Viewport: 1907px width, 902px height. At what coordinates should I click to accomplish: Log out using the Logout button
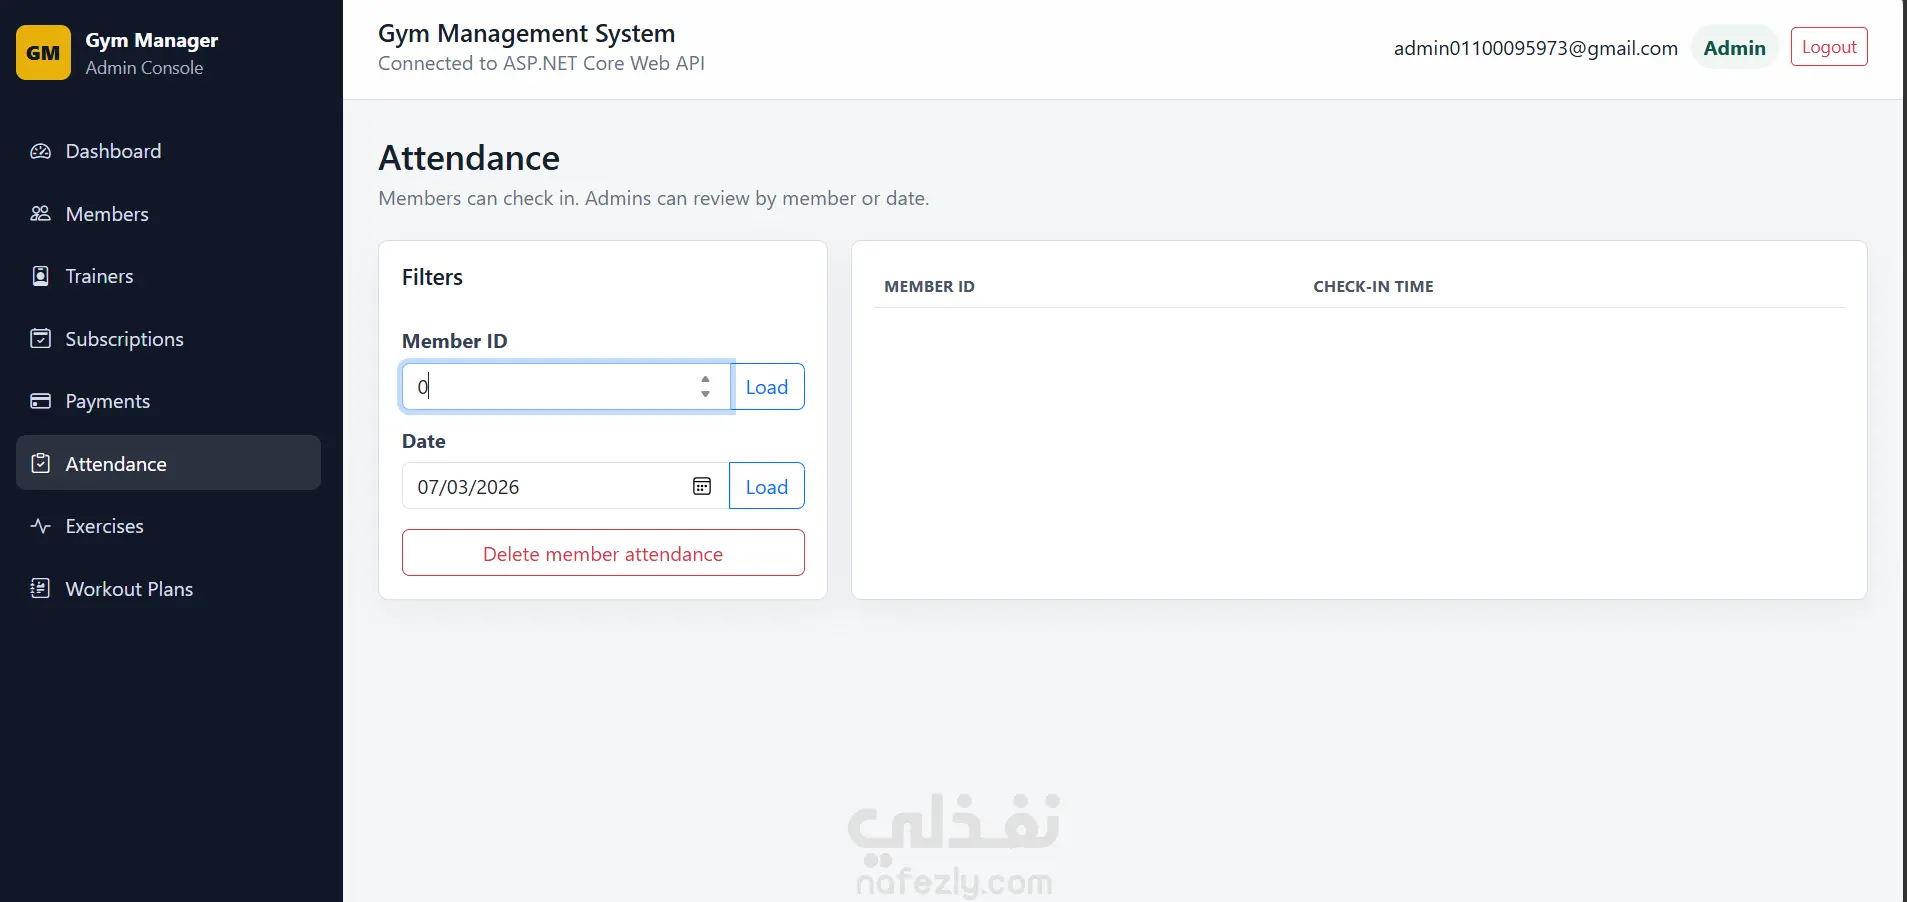click(1829, 47)
